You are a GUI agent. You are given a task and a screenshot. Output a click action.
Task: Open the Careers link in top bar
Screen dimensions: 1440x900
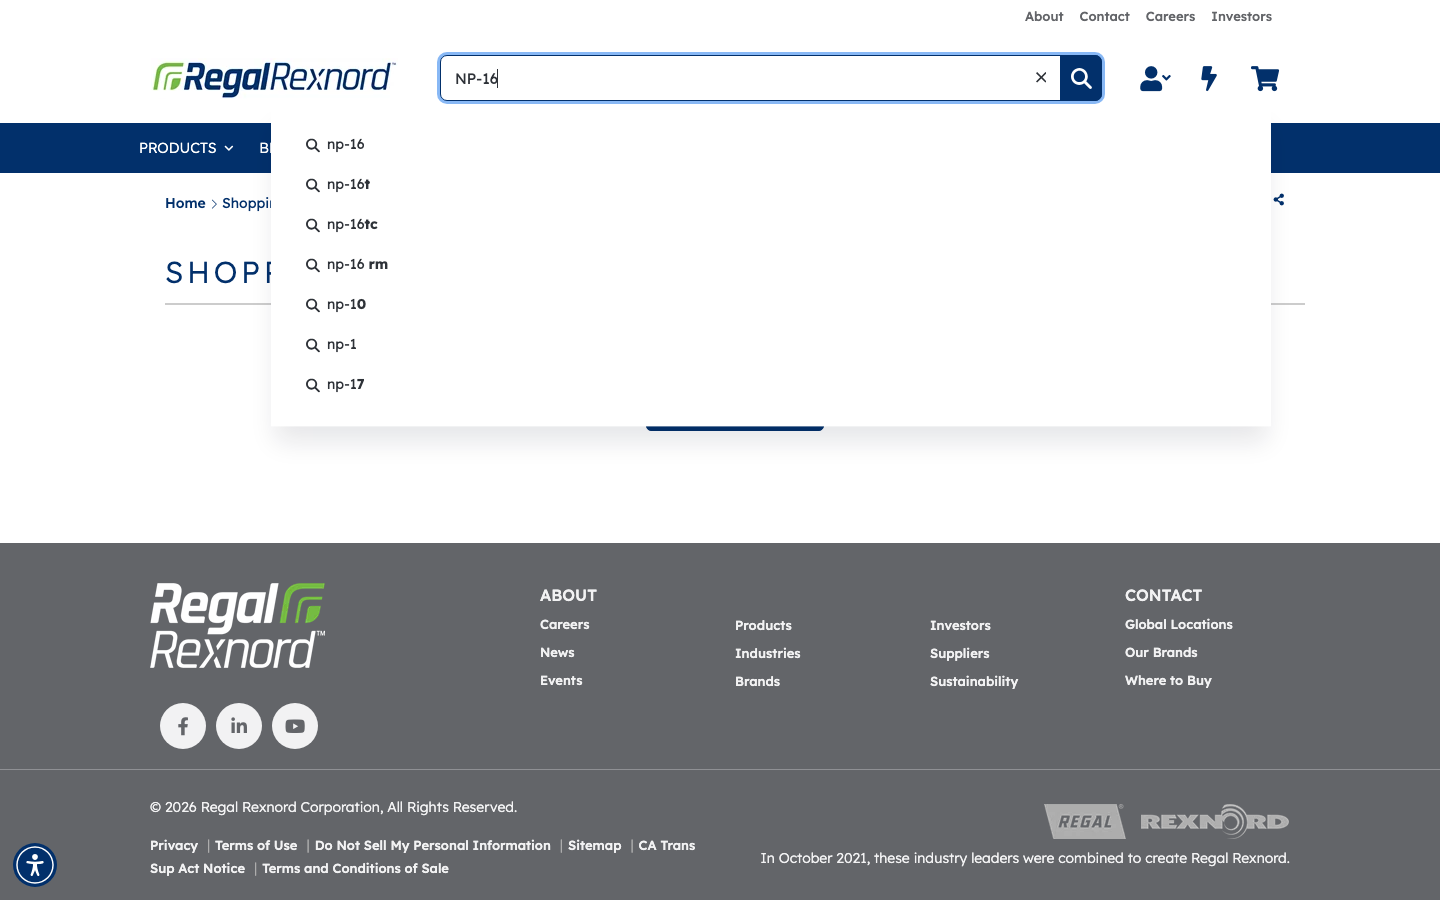[x=1170, y=16]
